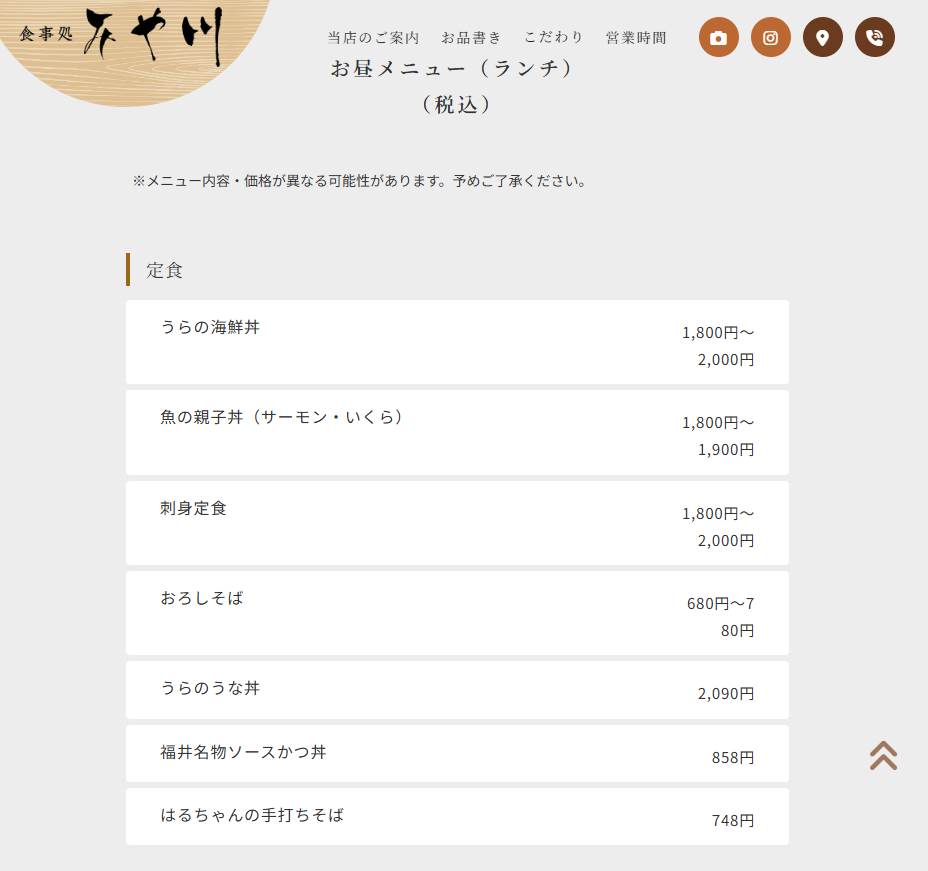Screen dimensions: 928x871
Task: Select the お品書き navigation item
Action: coord(471,37)
